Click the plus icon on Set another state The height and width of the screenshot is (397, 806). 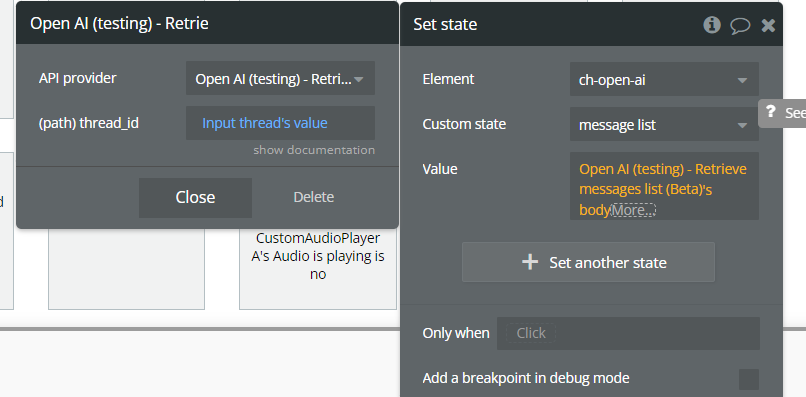coord(530,262)
